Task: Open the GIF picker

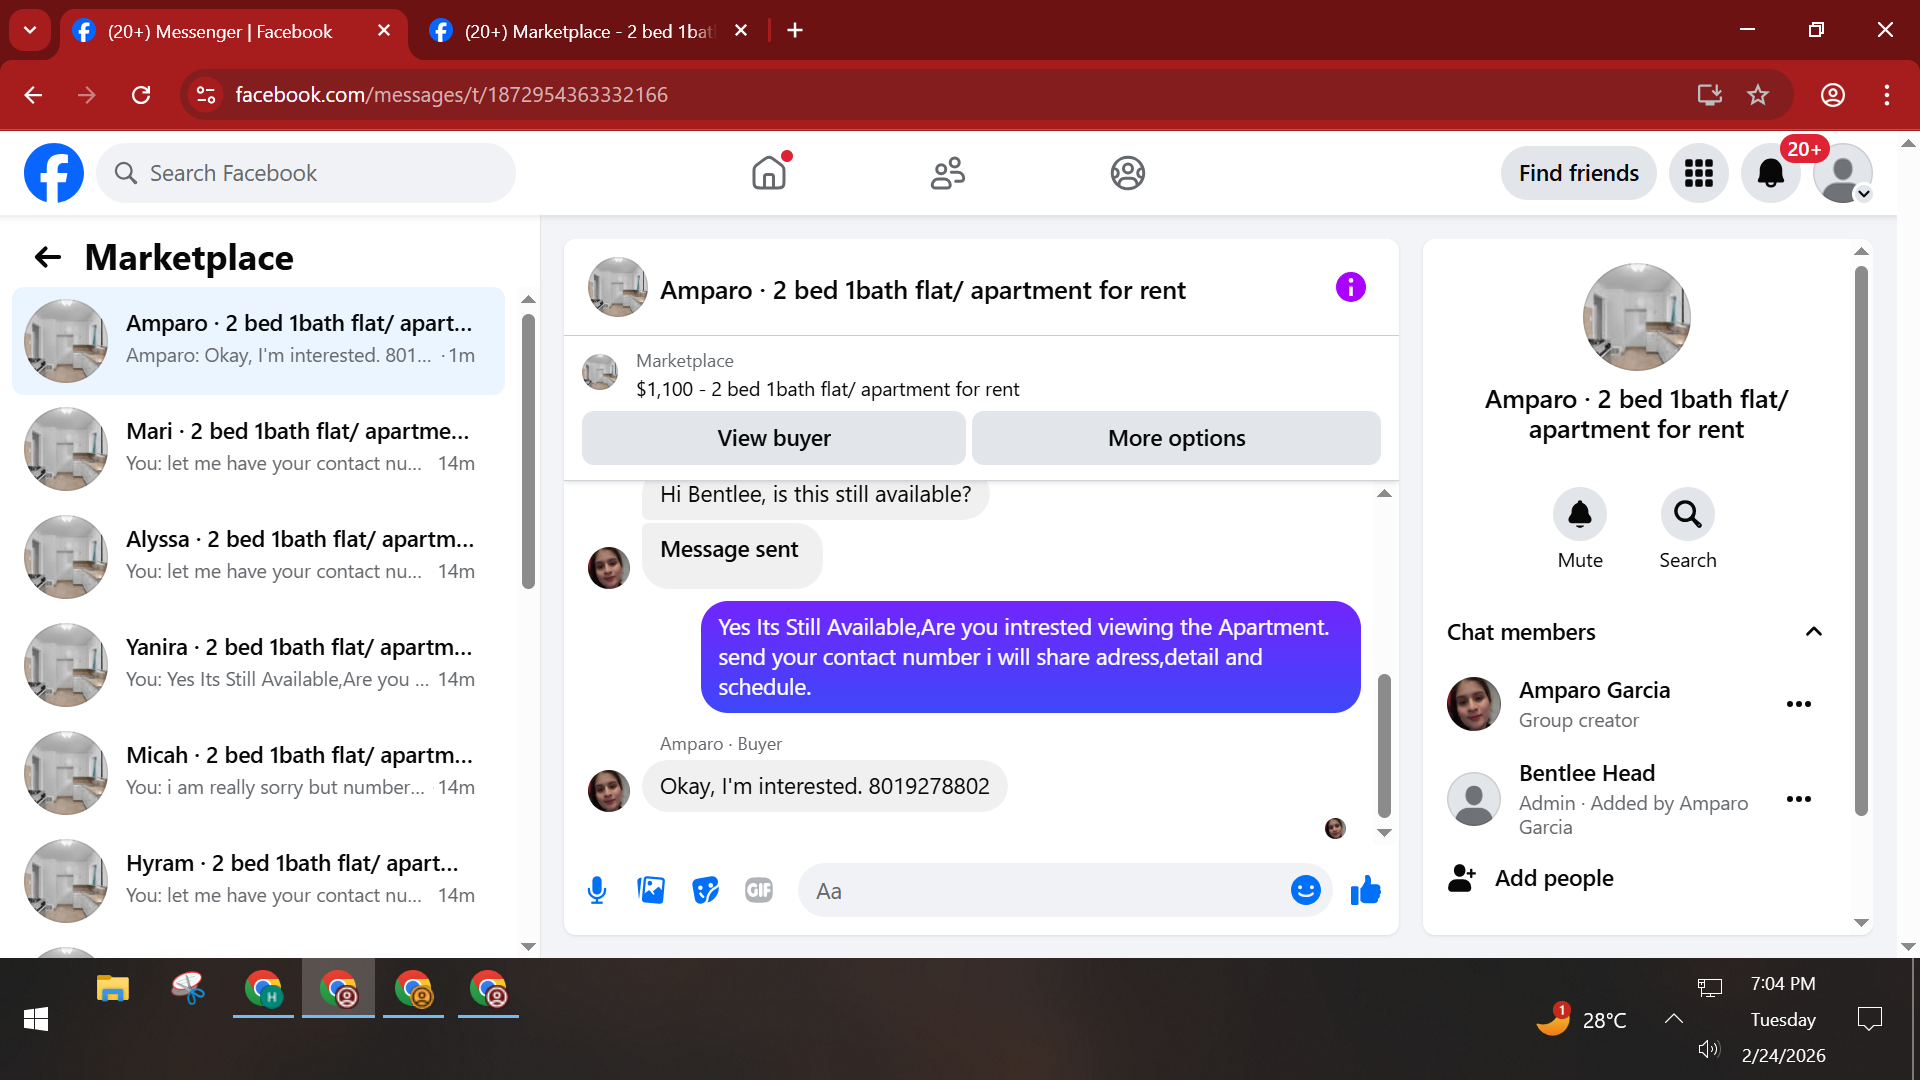Action: pyautogui.click(x=759, y=890)
